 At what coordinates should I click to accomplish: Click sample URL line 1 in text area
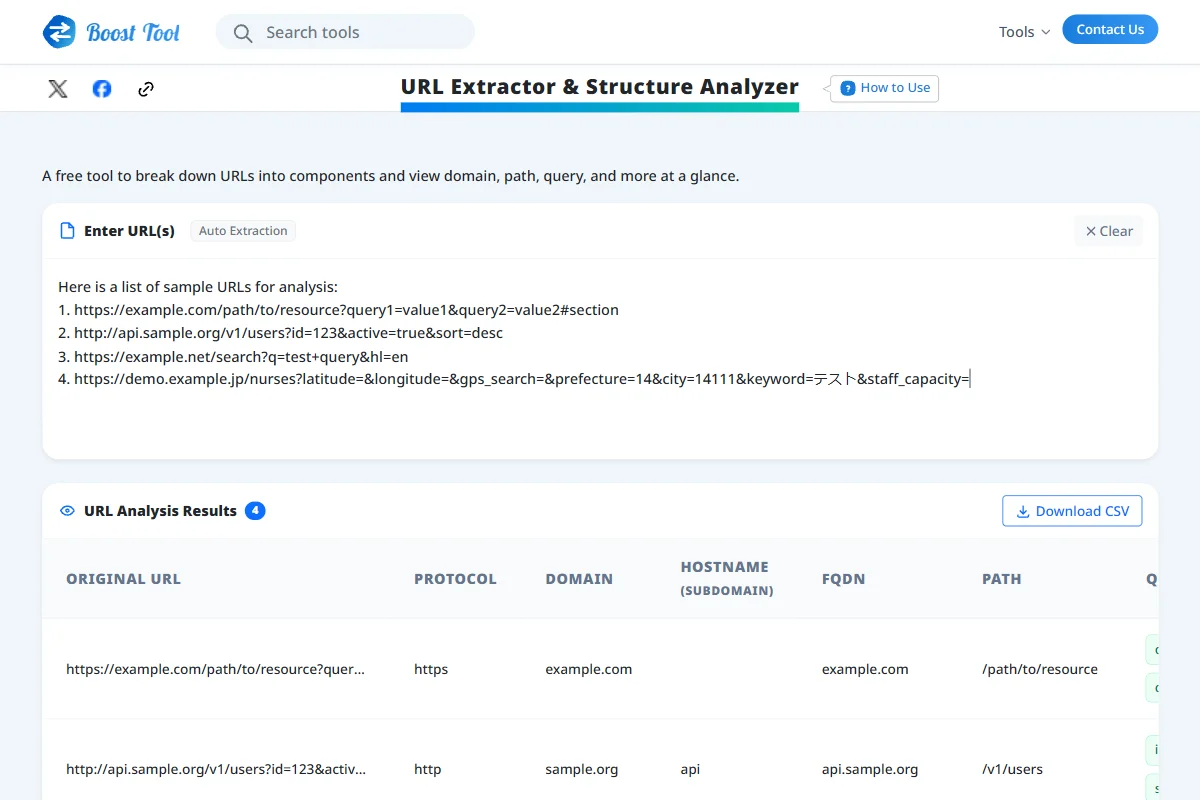pos(338,310)
